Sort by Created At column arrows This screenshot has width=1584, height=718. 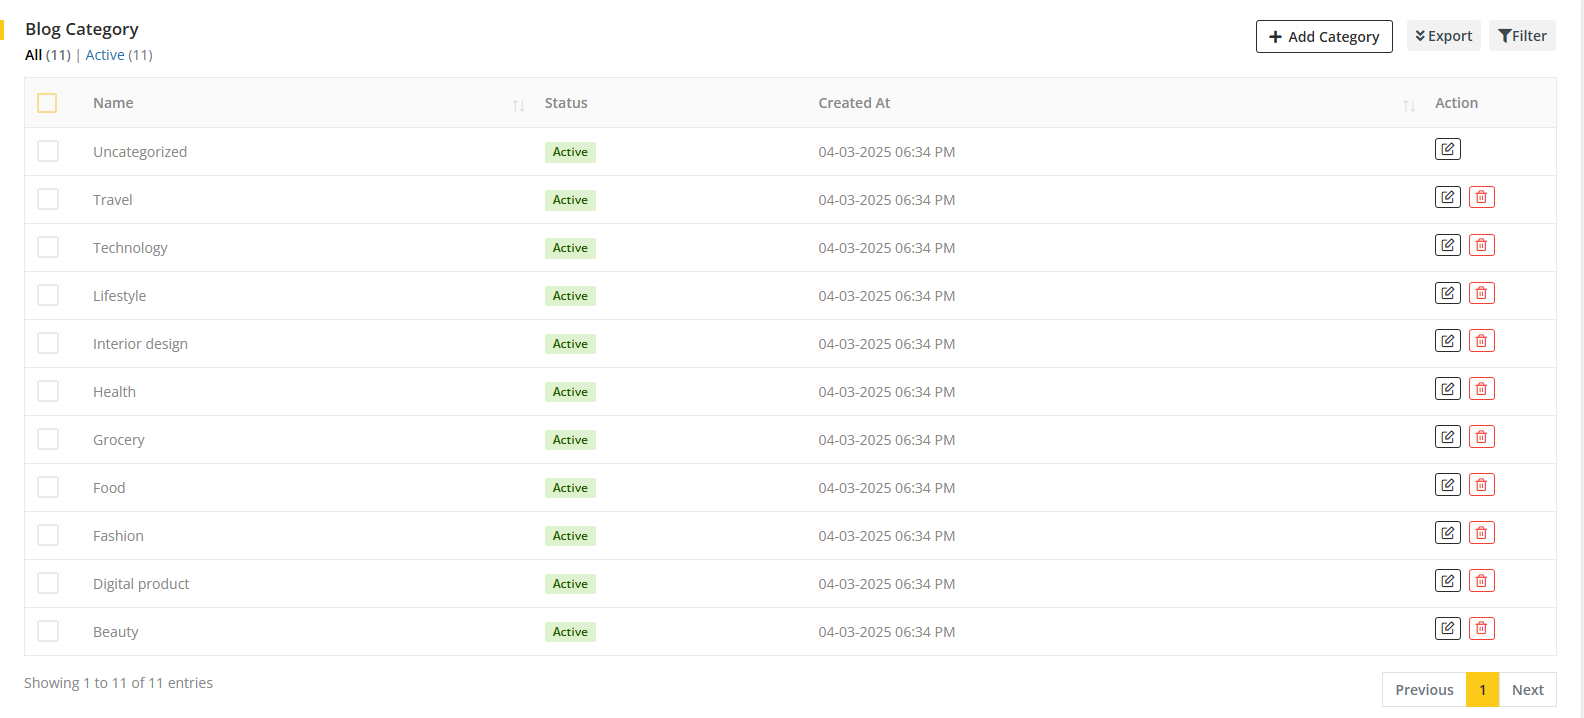1408,105
